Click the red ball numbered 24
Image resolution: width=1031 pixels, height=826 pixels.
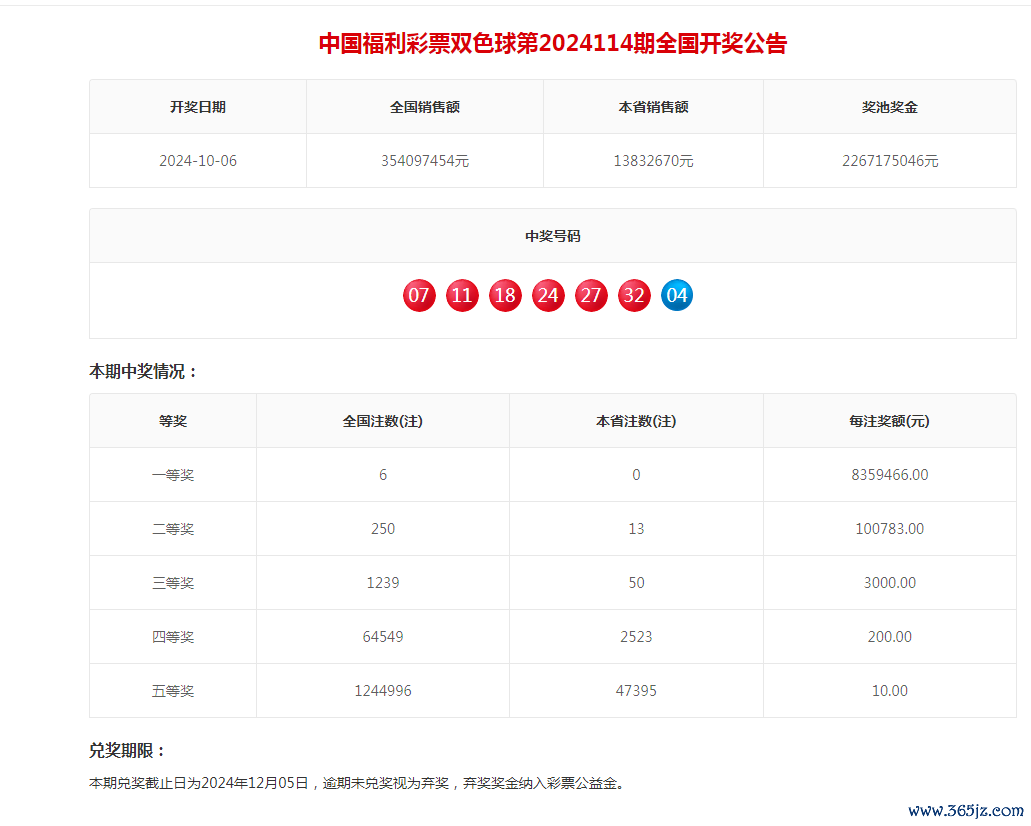[548, 295]
